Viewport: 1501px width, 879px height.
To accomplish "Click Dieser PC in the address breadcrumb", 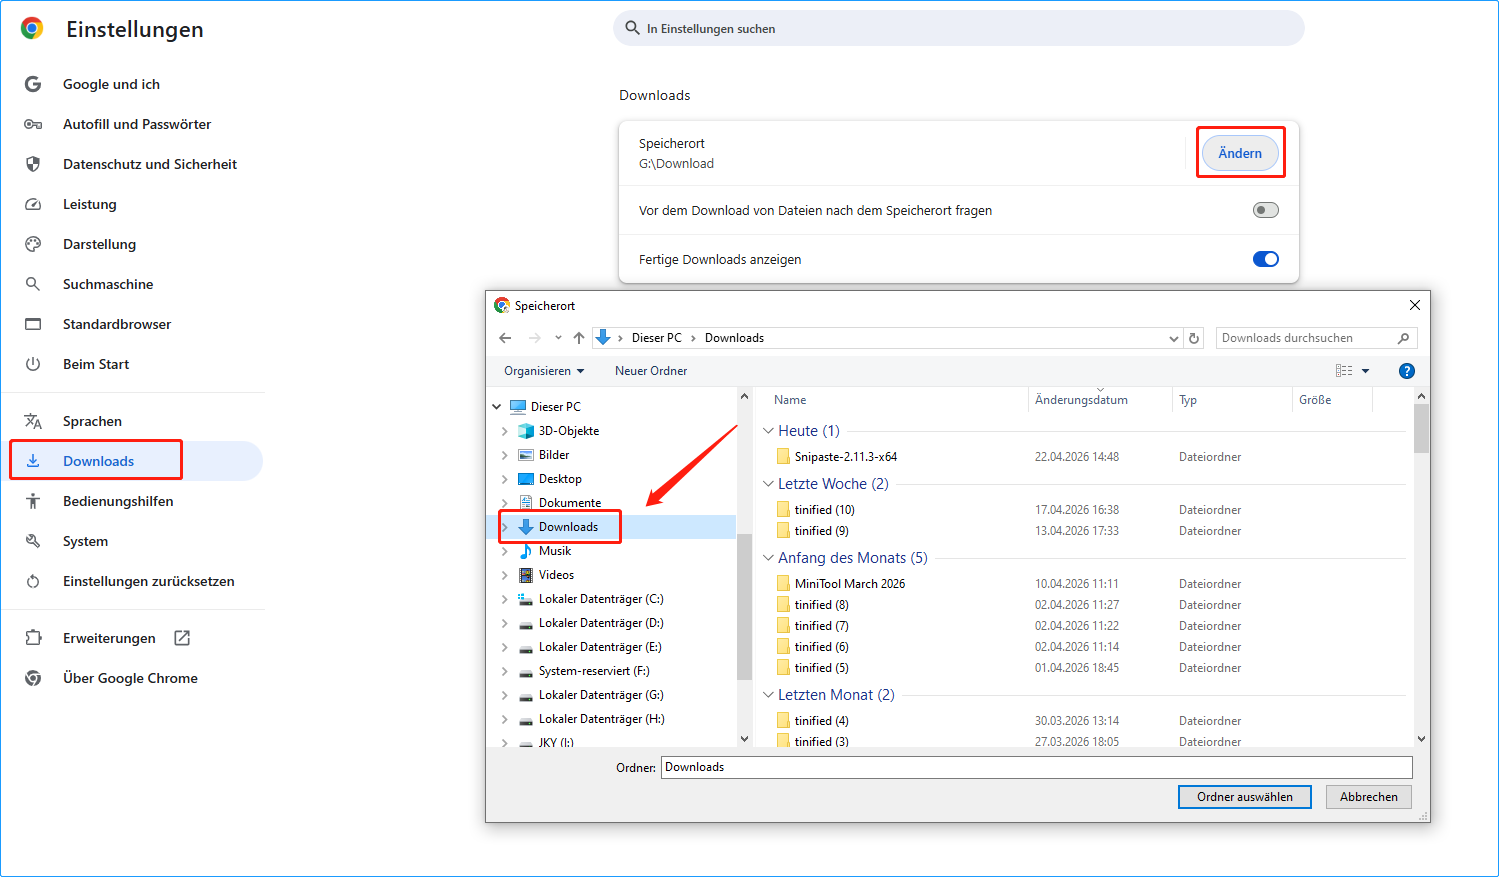I will click(x=657, y=338).
